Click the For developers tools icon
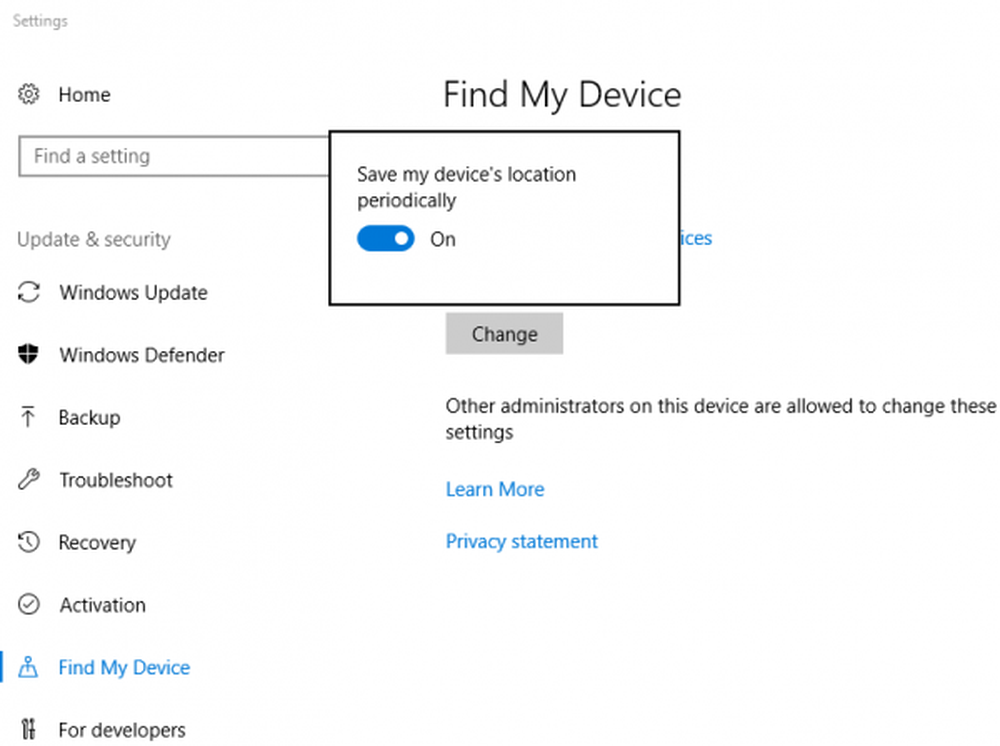Viewport: 1000px width, 746px height. click(29, 730)
